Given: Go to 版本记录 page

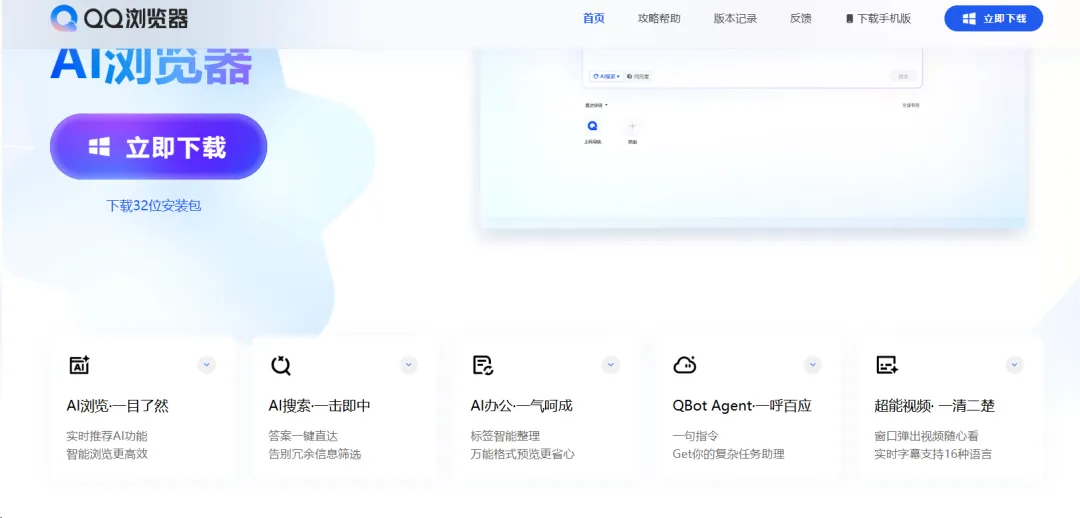Looking at the screenshot, I should point(736,19).
